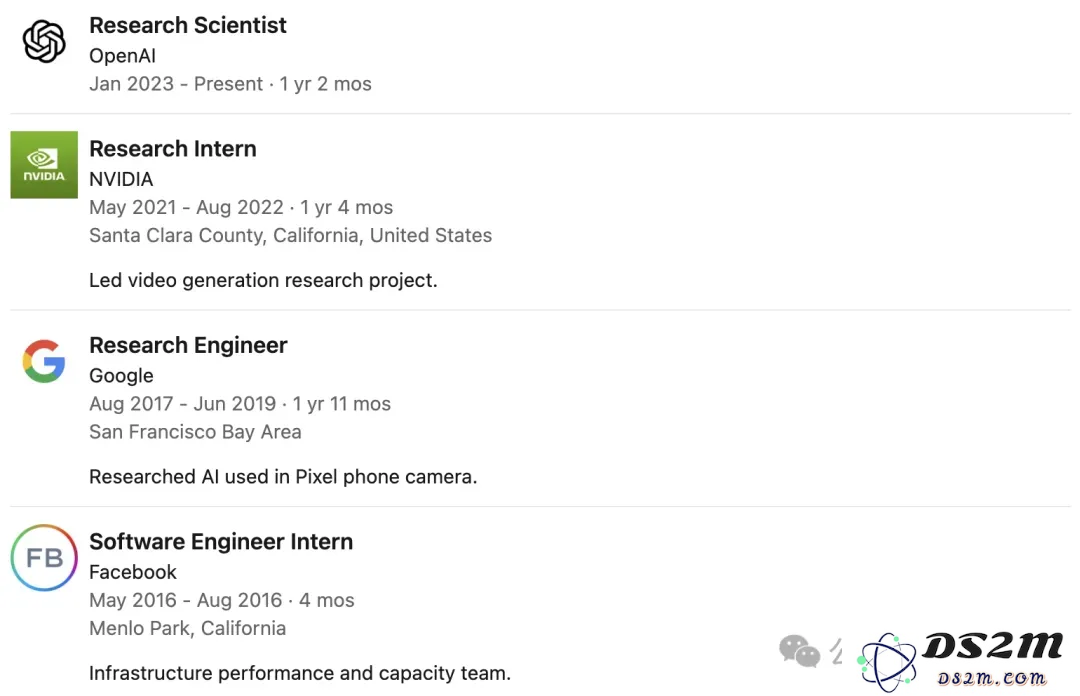Click the ds2m.com watermark text
This screenshot has height=696, width=1080.
tap(992, 678)
